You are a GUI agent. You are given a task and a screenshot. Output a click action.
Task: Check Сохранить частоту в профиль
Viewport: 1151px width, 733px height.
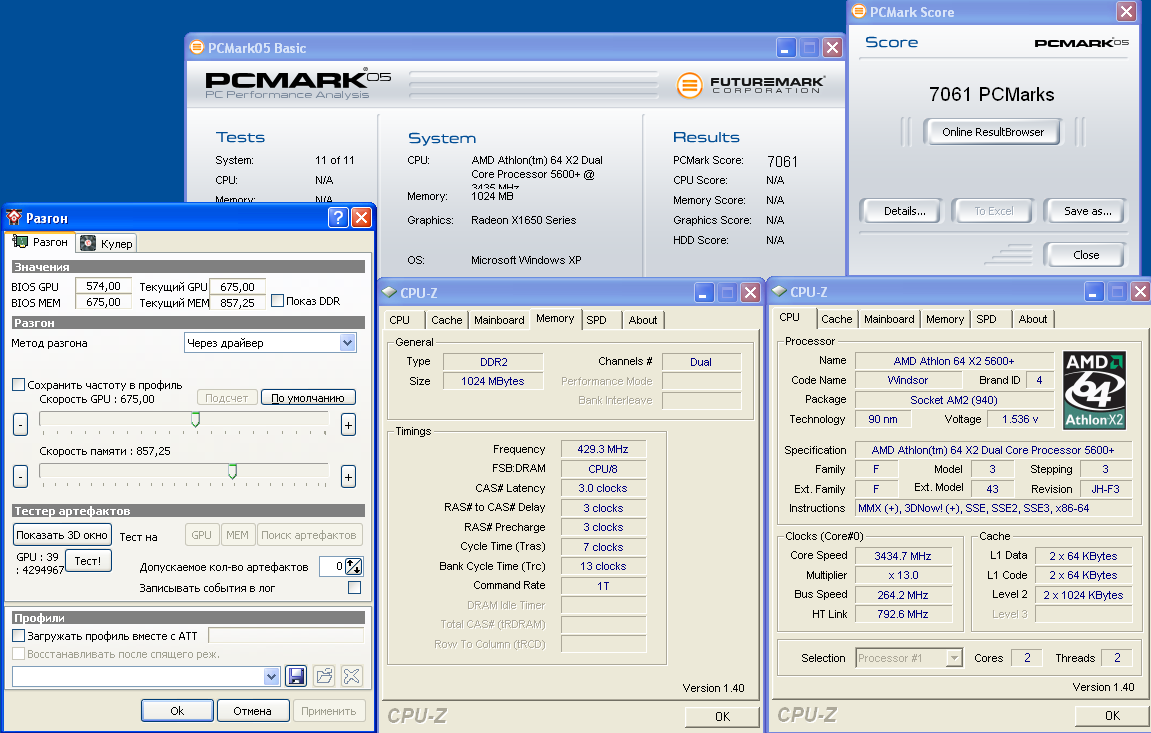tap(19, 384)
